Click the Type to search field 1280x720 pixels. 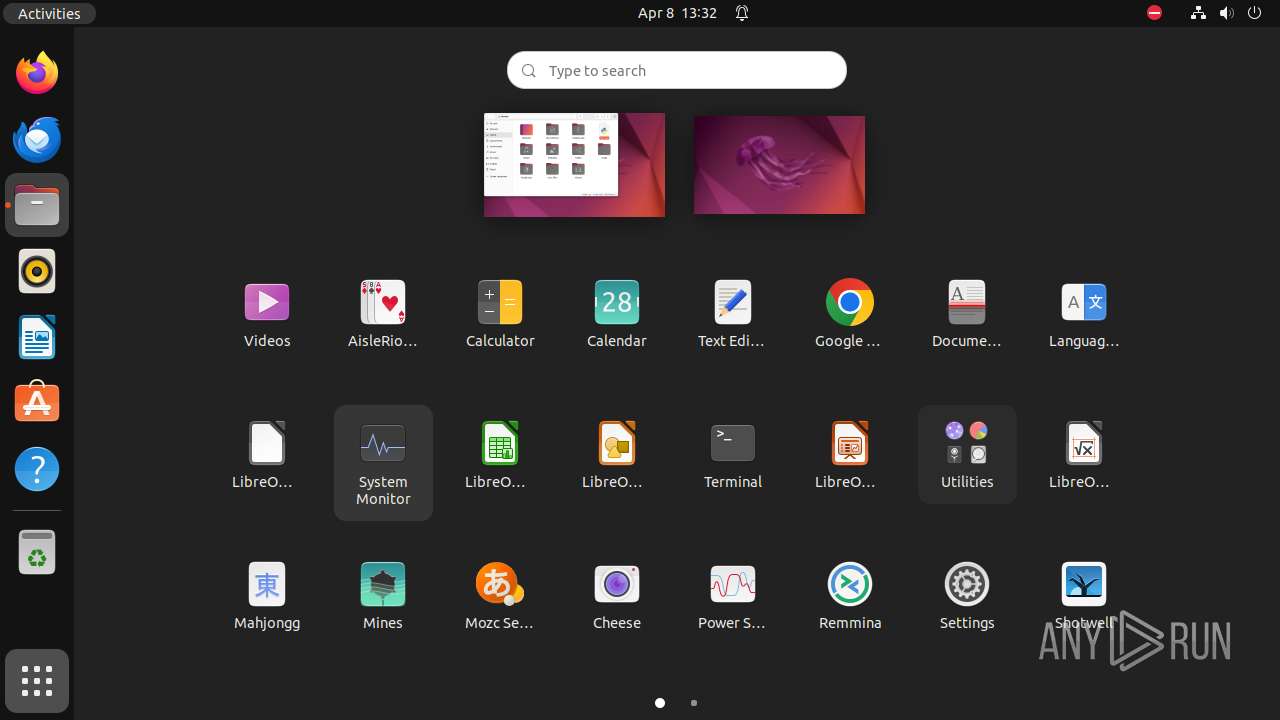pos(677,70)
